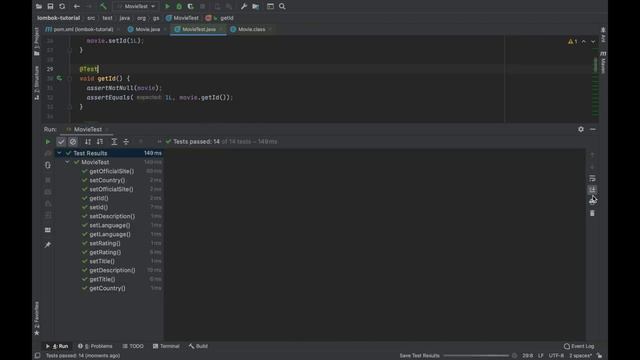Open the Ant tool window on right

point(603,35)
